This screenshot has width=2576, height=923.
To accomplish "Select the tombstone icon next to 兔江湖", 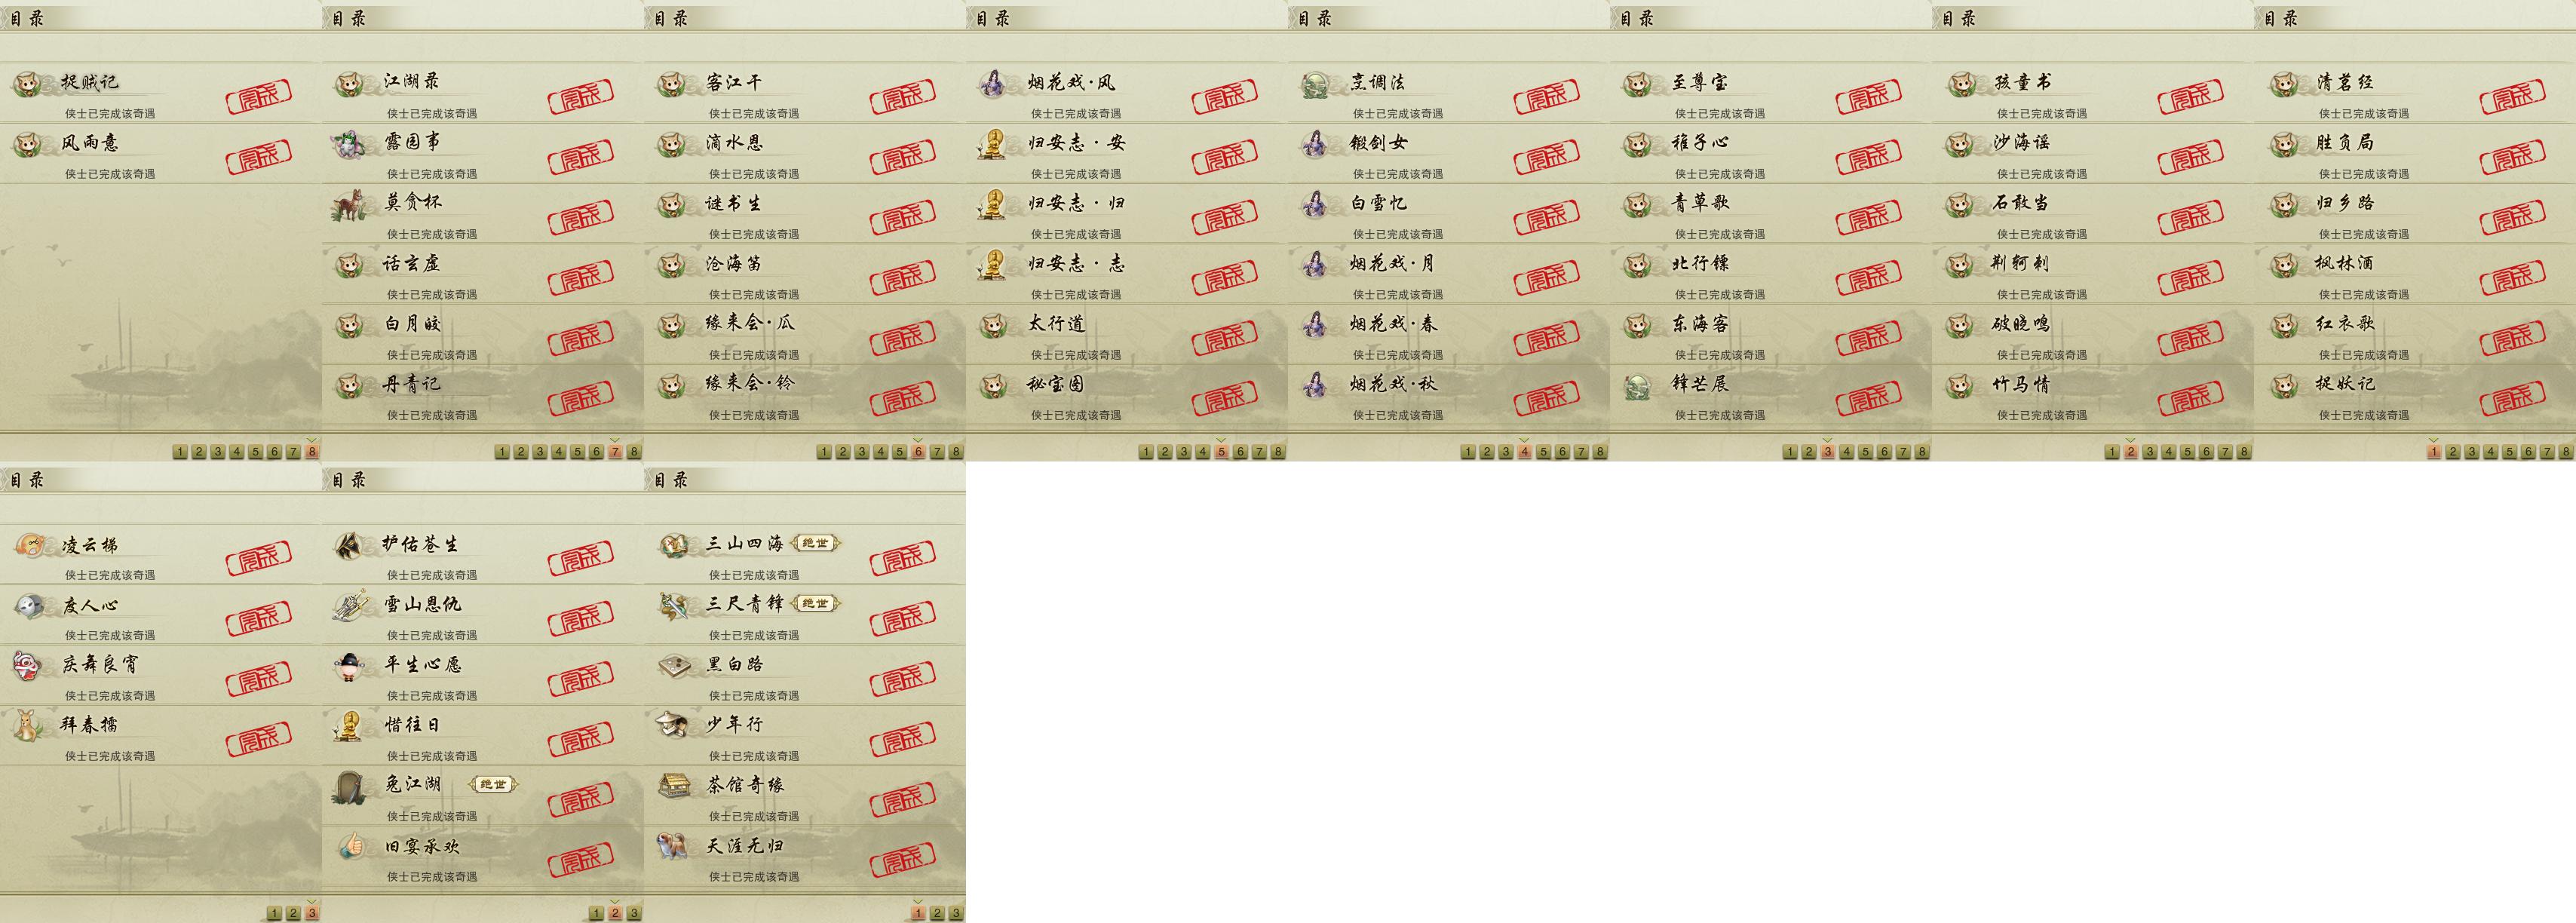I will [350, 786].
